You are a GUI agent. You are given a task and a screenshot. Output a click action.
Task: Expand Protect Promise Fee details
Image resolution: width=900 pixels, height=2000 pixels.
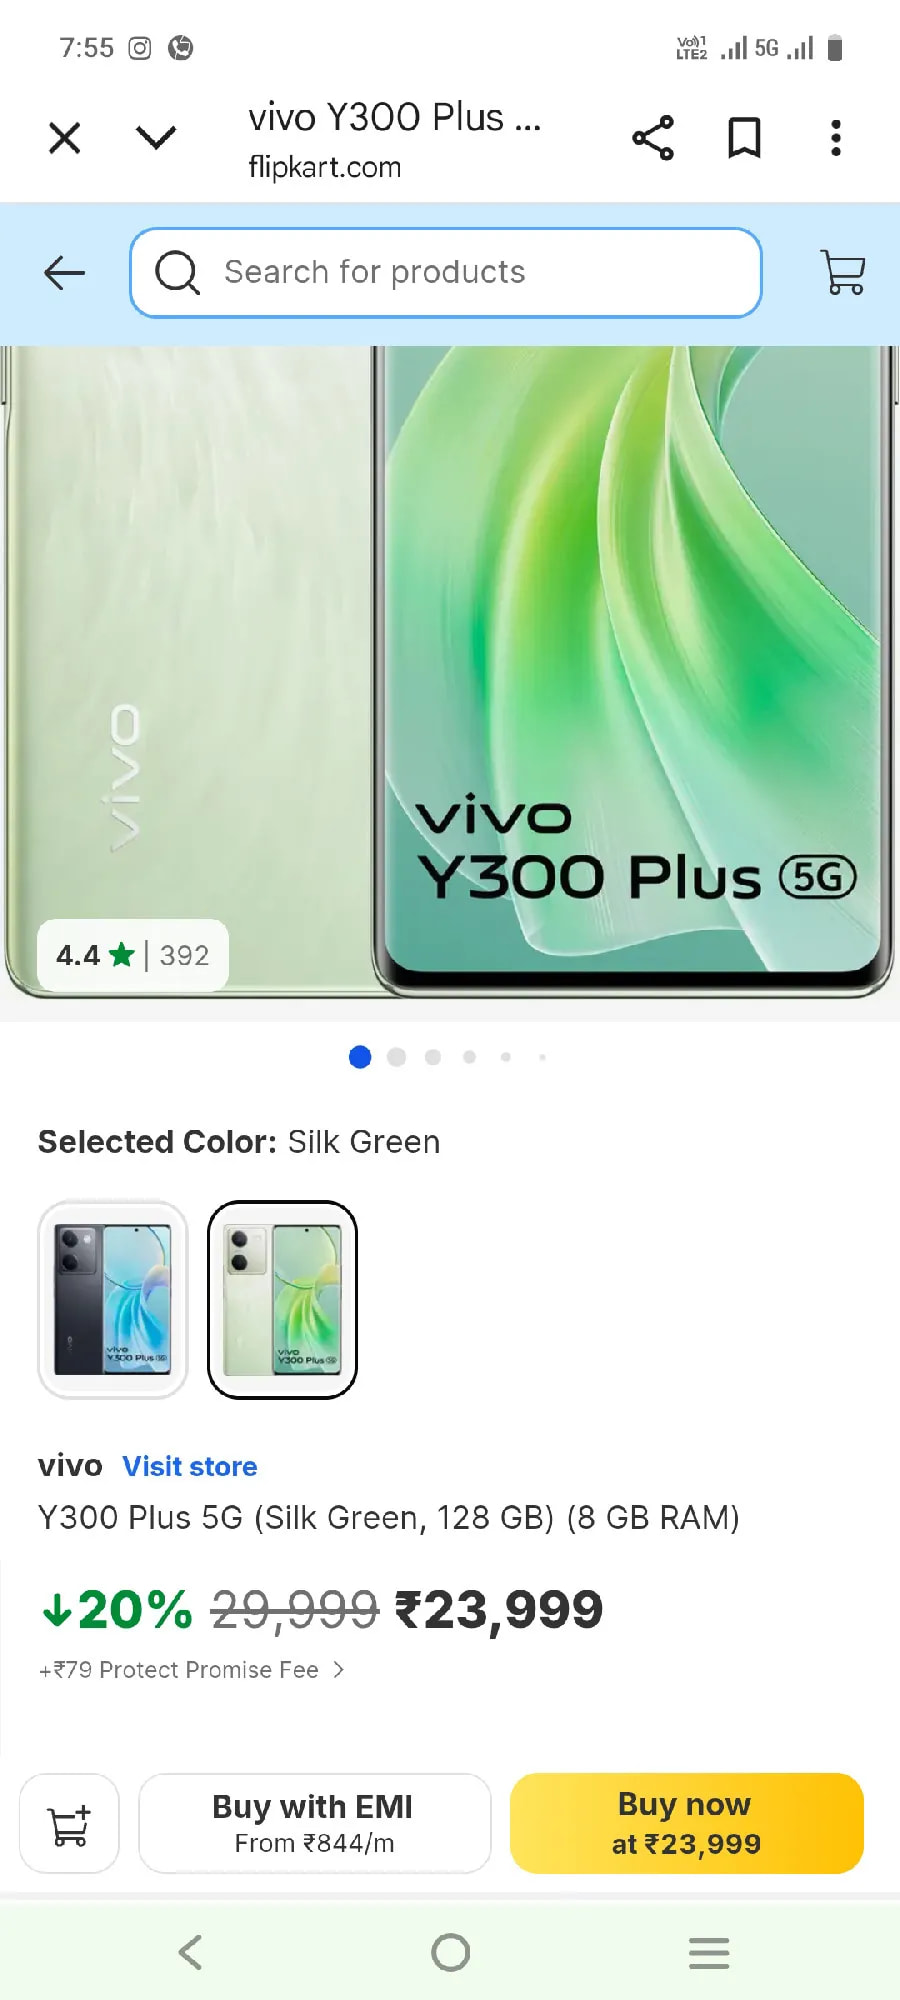[192, 1670]
